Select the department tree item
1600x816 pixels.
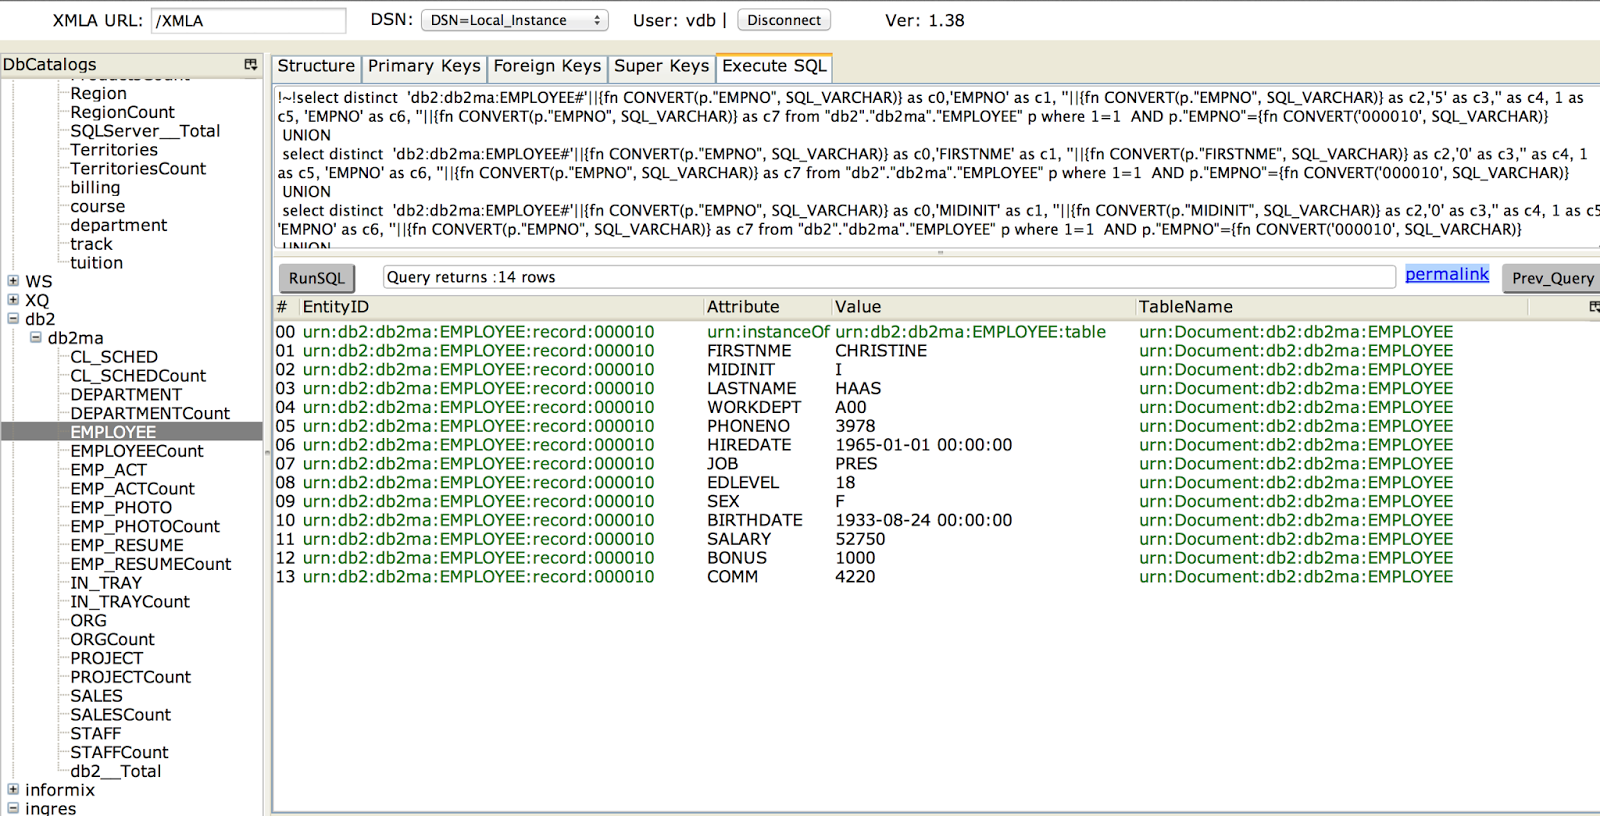[x=118, y=225]
